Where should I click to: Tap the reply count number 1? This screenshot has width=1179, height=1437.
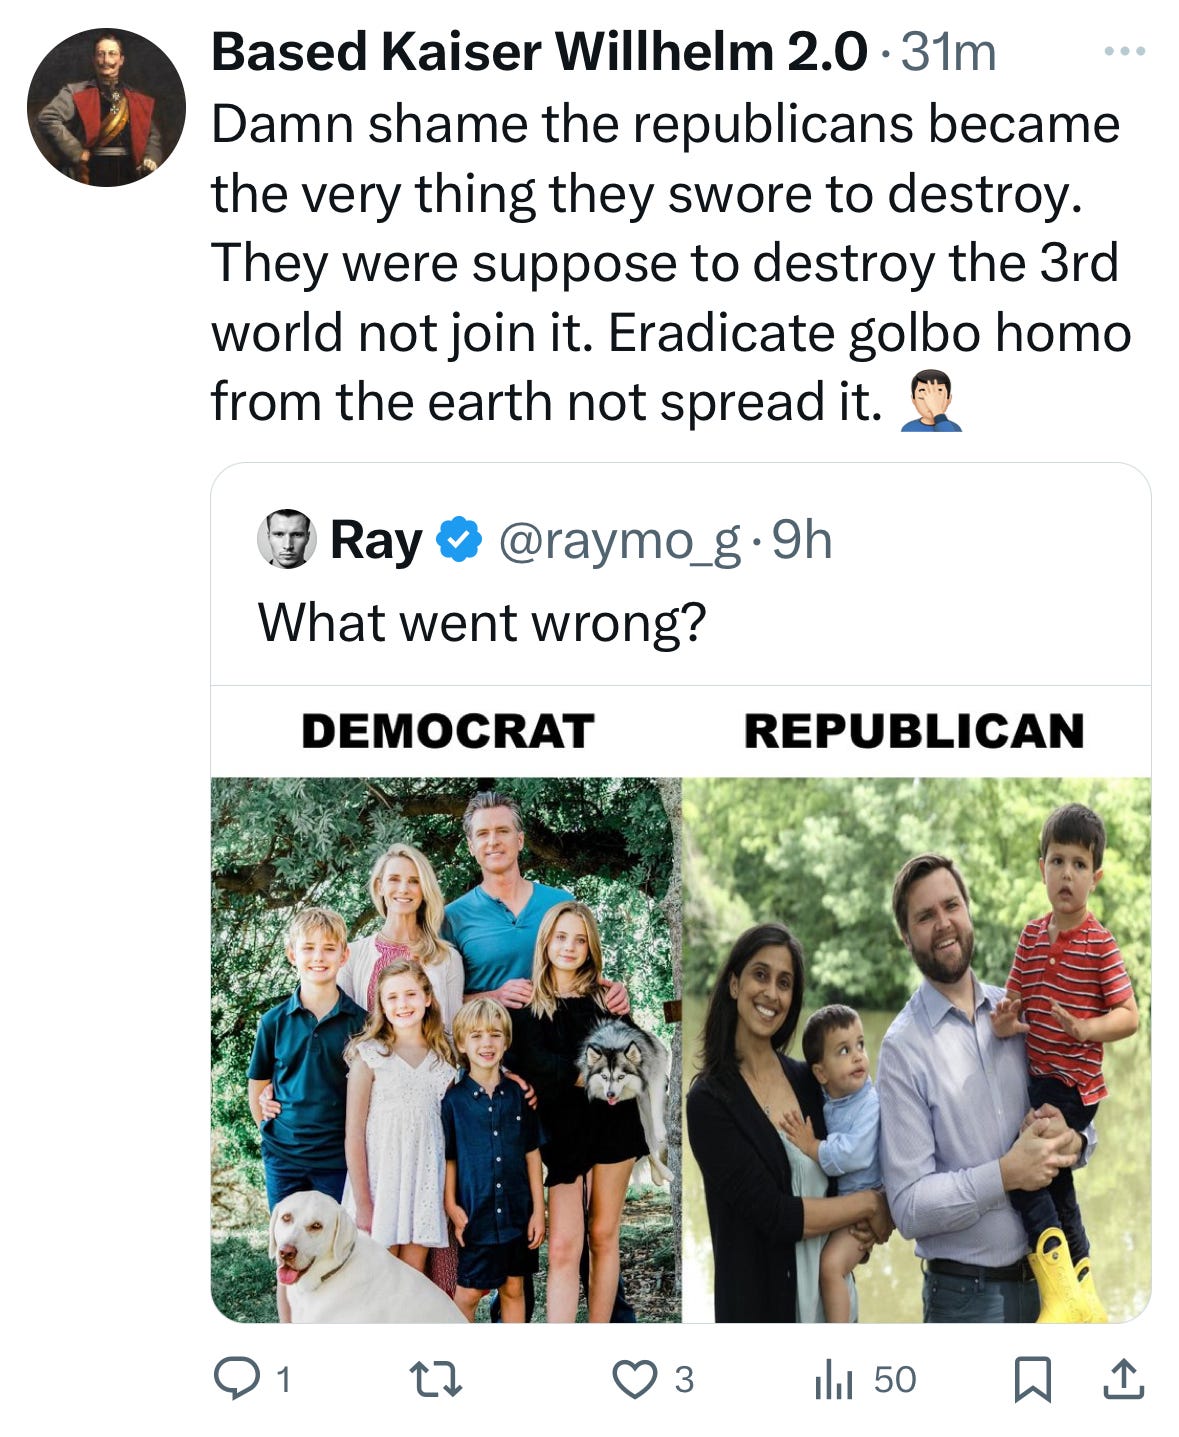coord(283,1380)
